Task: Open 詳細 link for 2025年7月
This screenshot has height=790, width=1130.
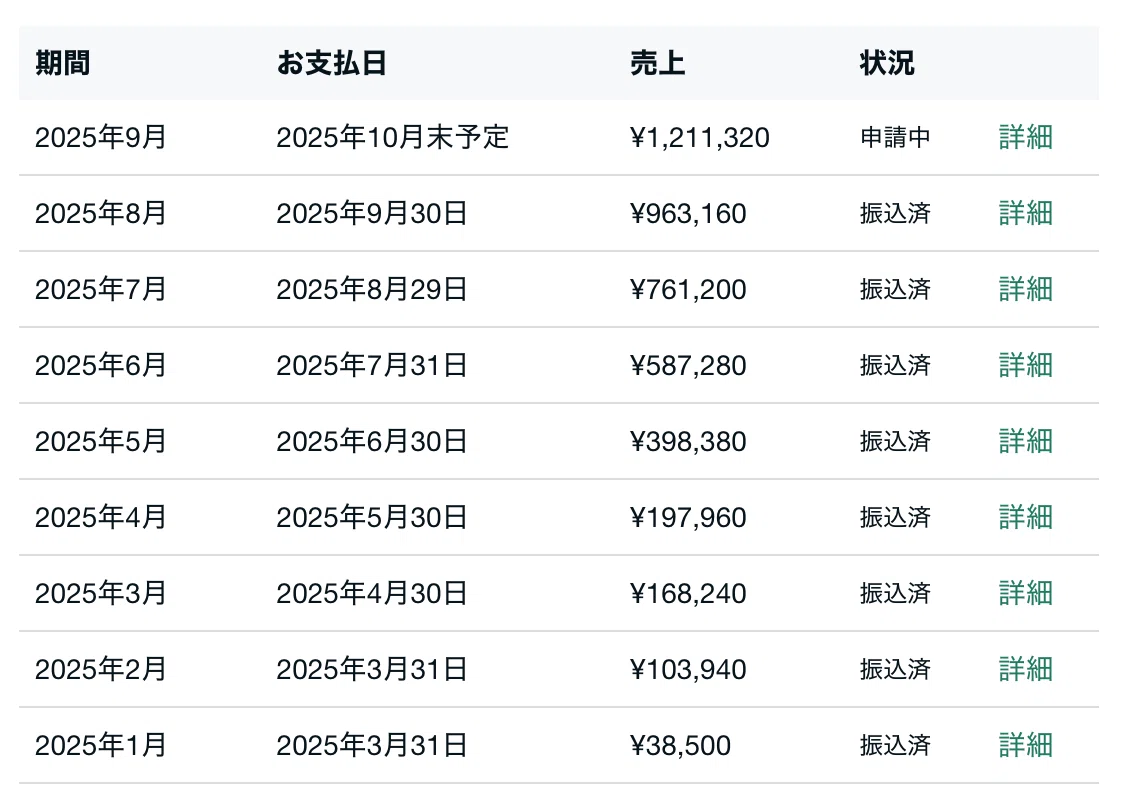Action: pyautogui.click(x=1026, y=289)
